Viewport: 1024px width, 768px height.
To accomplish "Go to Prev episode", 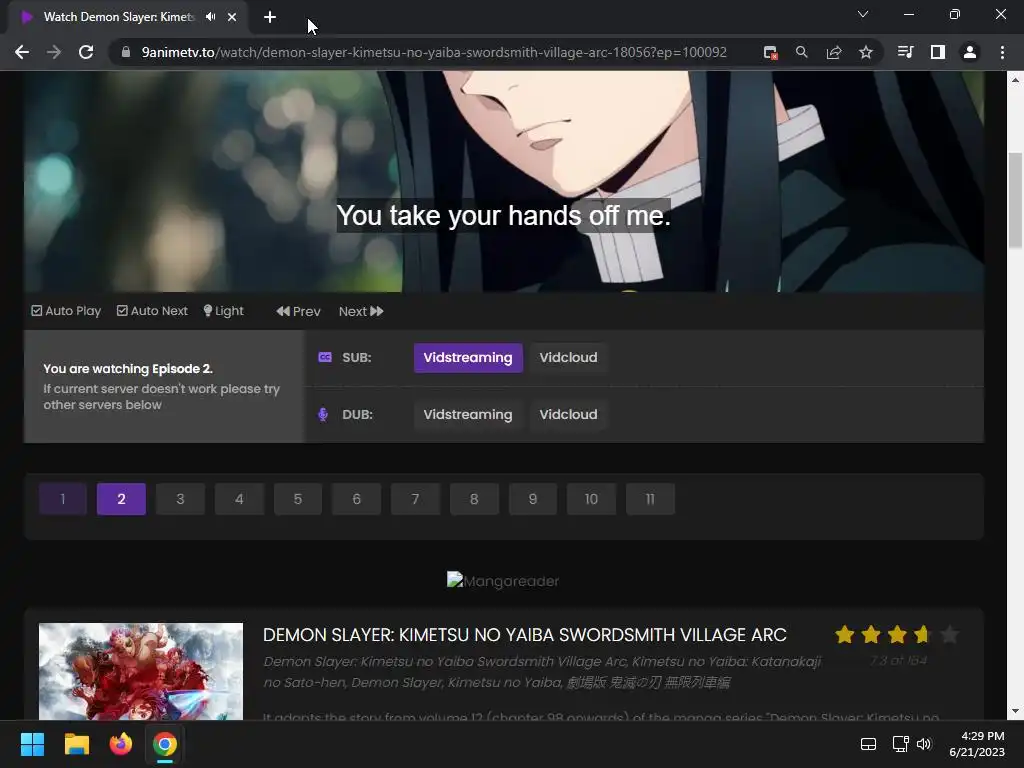I will pyautogui.click(x=298, y=312).
